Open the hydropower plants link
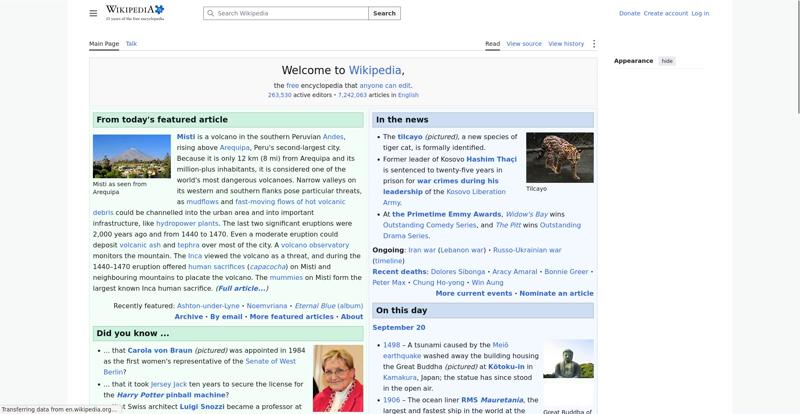The image size is (800, 414). (187, 224)
